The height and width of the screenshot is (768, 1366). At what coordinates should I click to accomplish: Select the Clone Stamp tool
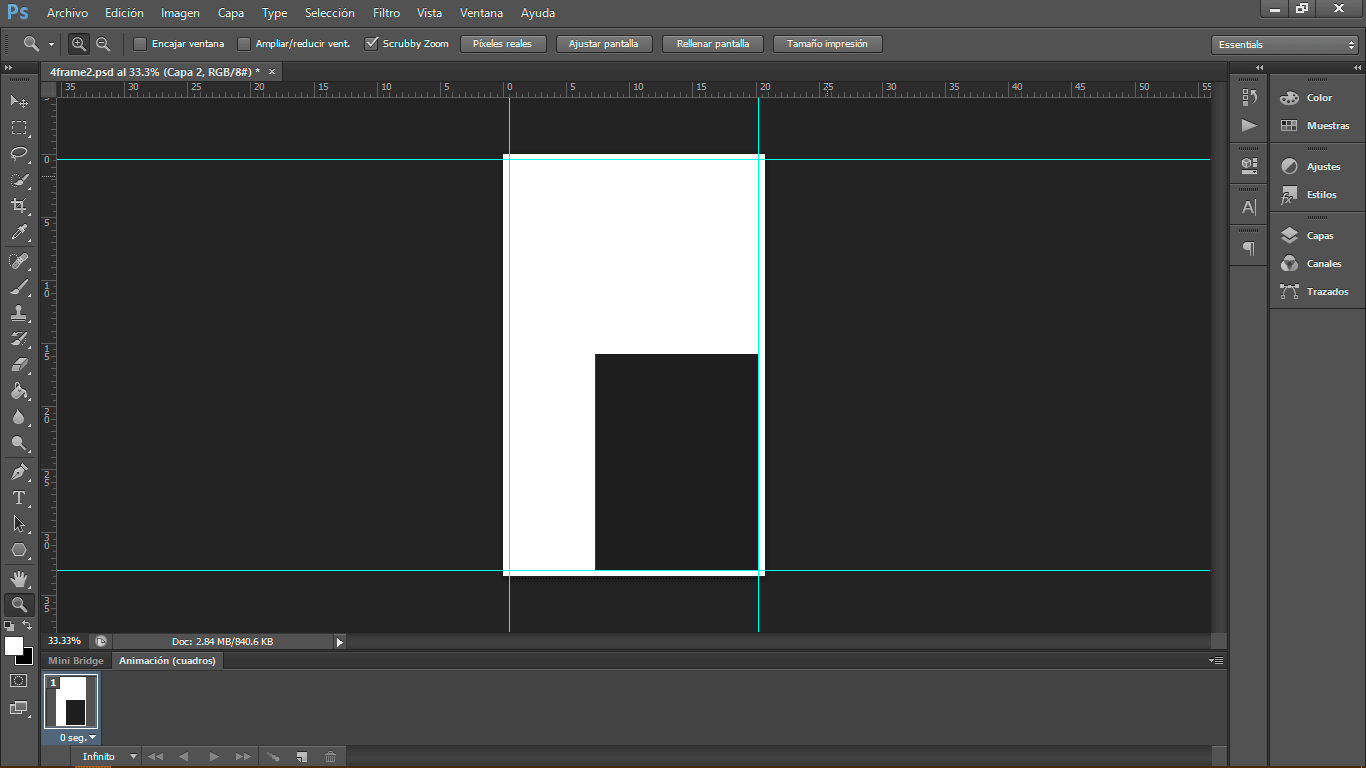(x=19, y=313)
